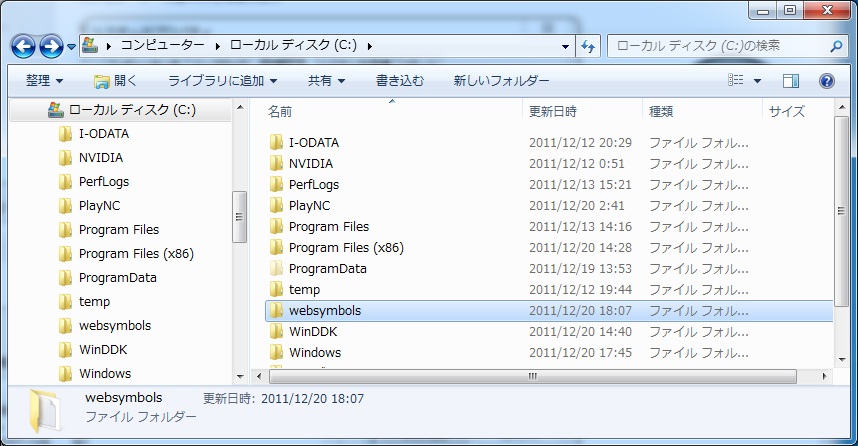Click the 新しいフォルダー button
This screenshot has height=446, width=858.
click(501, 81)
